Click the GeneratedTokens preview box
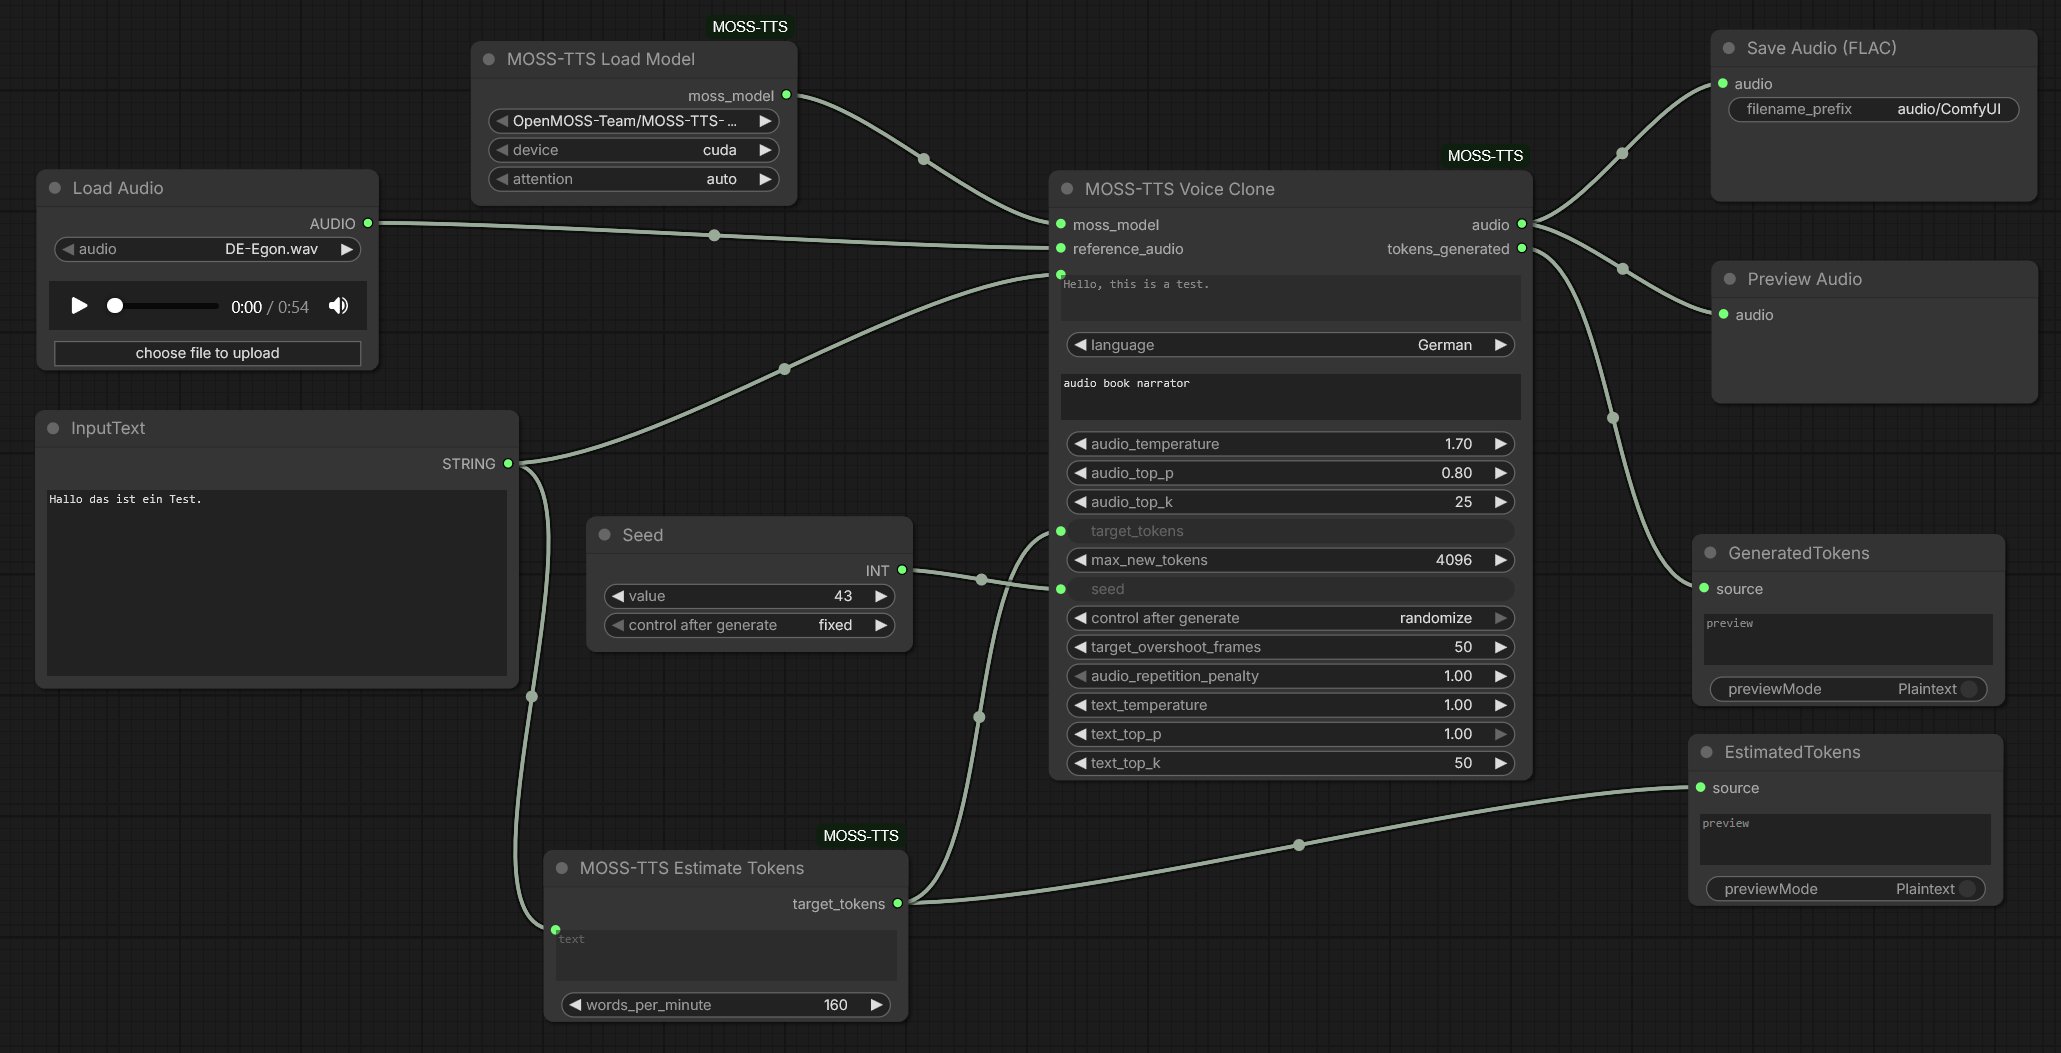 pyautogui.click(x=1848, y=640)
